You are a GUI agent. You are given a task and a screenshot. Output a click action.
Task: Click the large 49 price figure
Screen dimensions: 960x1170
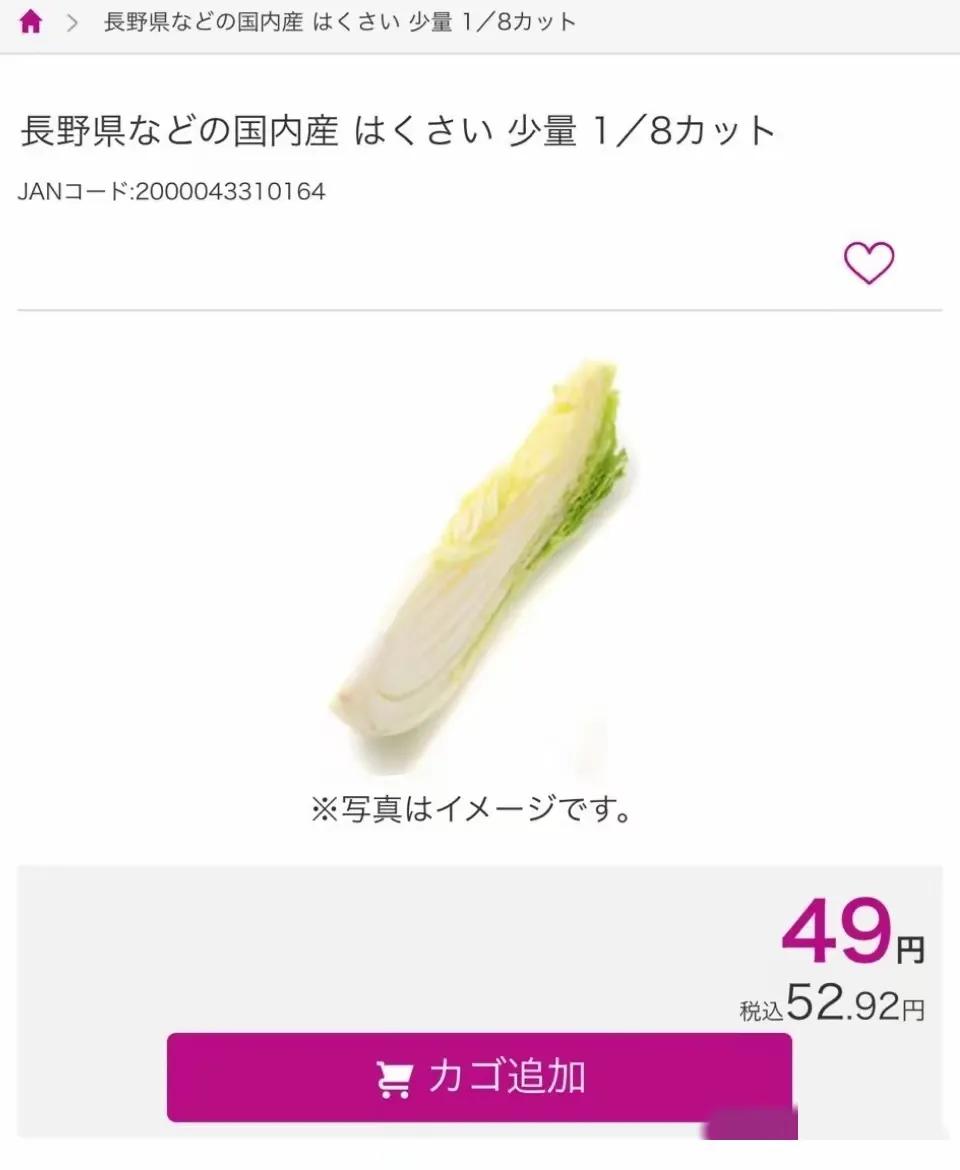click(x=837, y=932)
